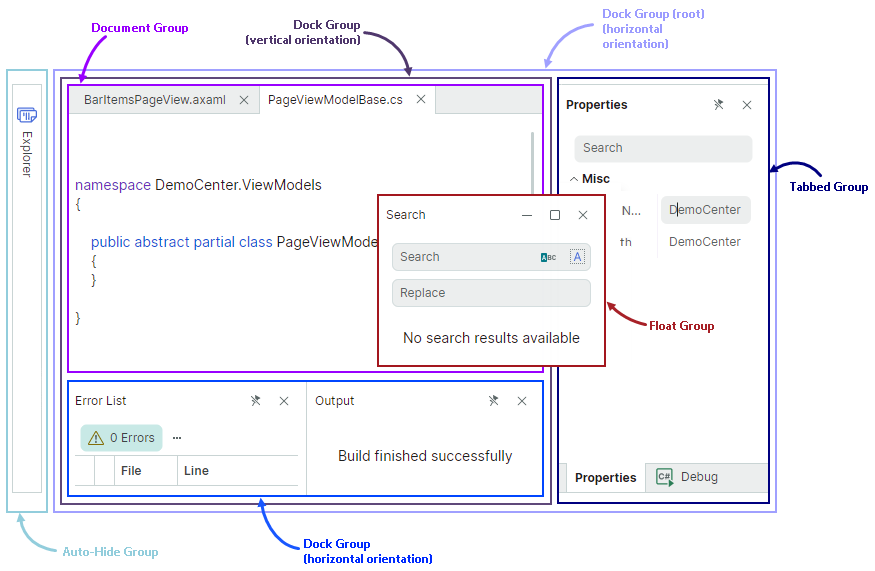875x571 pixels.
Task: Click the 'public abstract partial class' line
Action: [234, 242]
